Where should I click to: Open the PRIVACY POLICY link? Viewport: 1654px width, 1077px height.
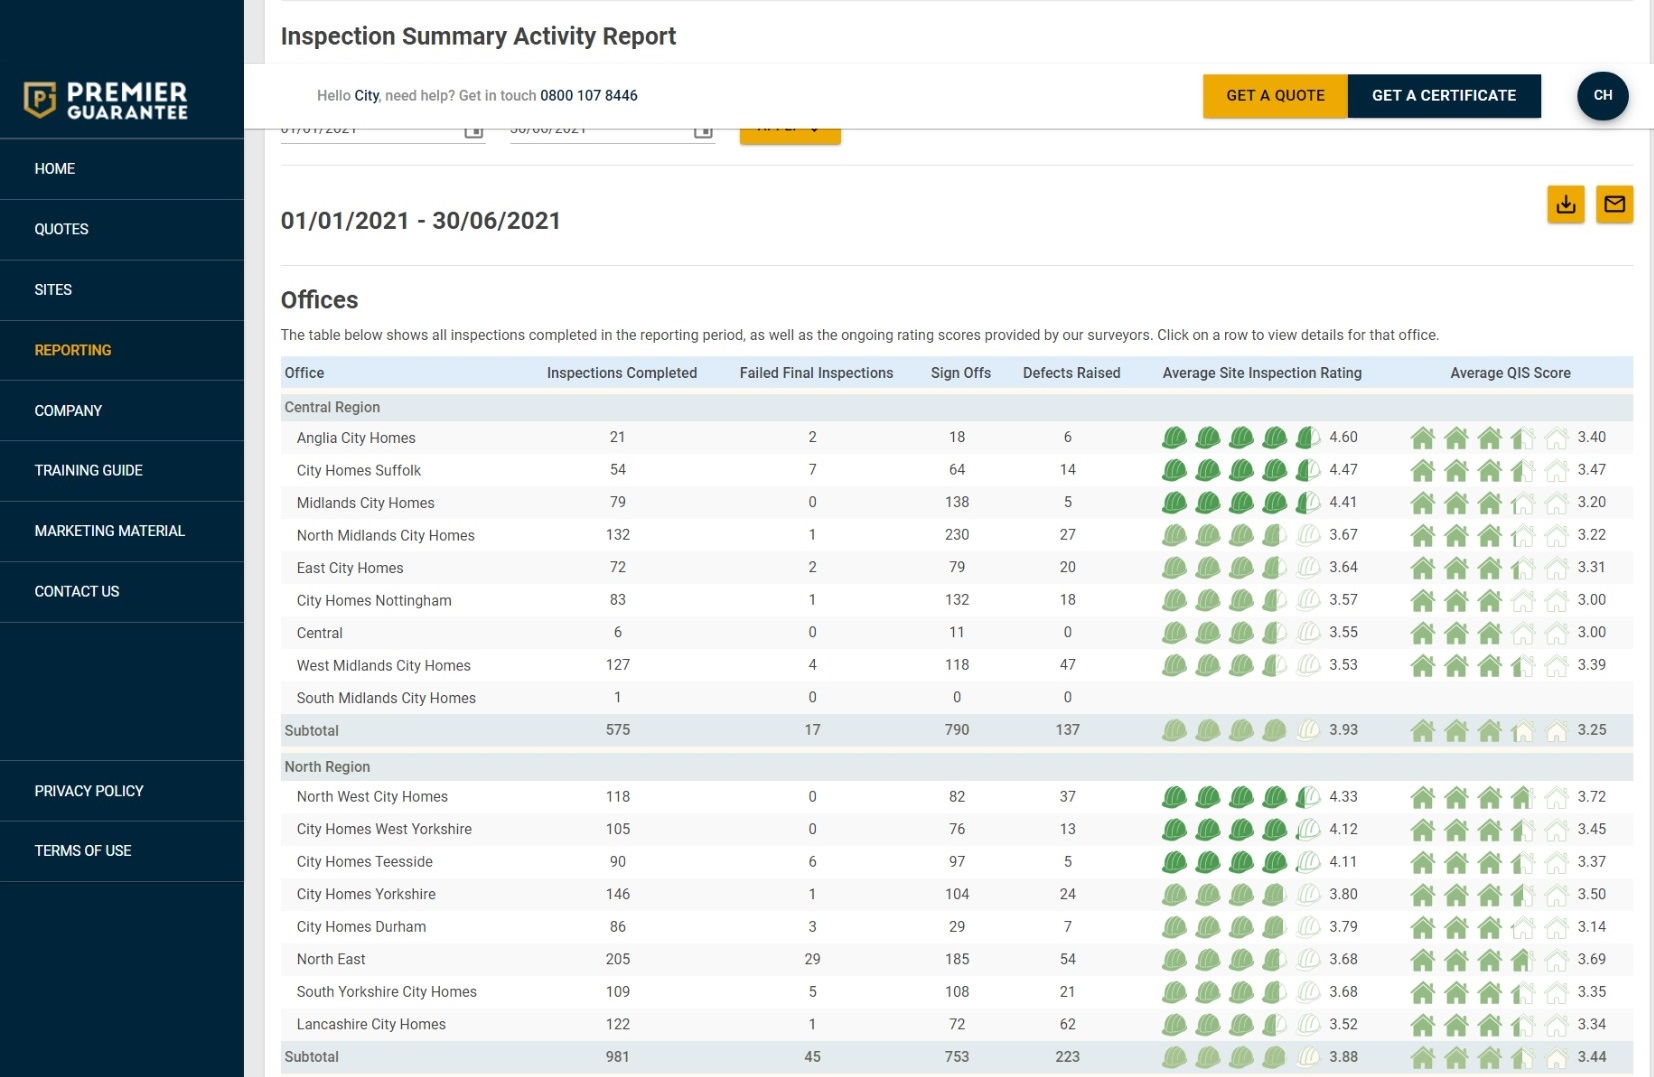tap(89, 791)
